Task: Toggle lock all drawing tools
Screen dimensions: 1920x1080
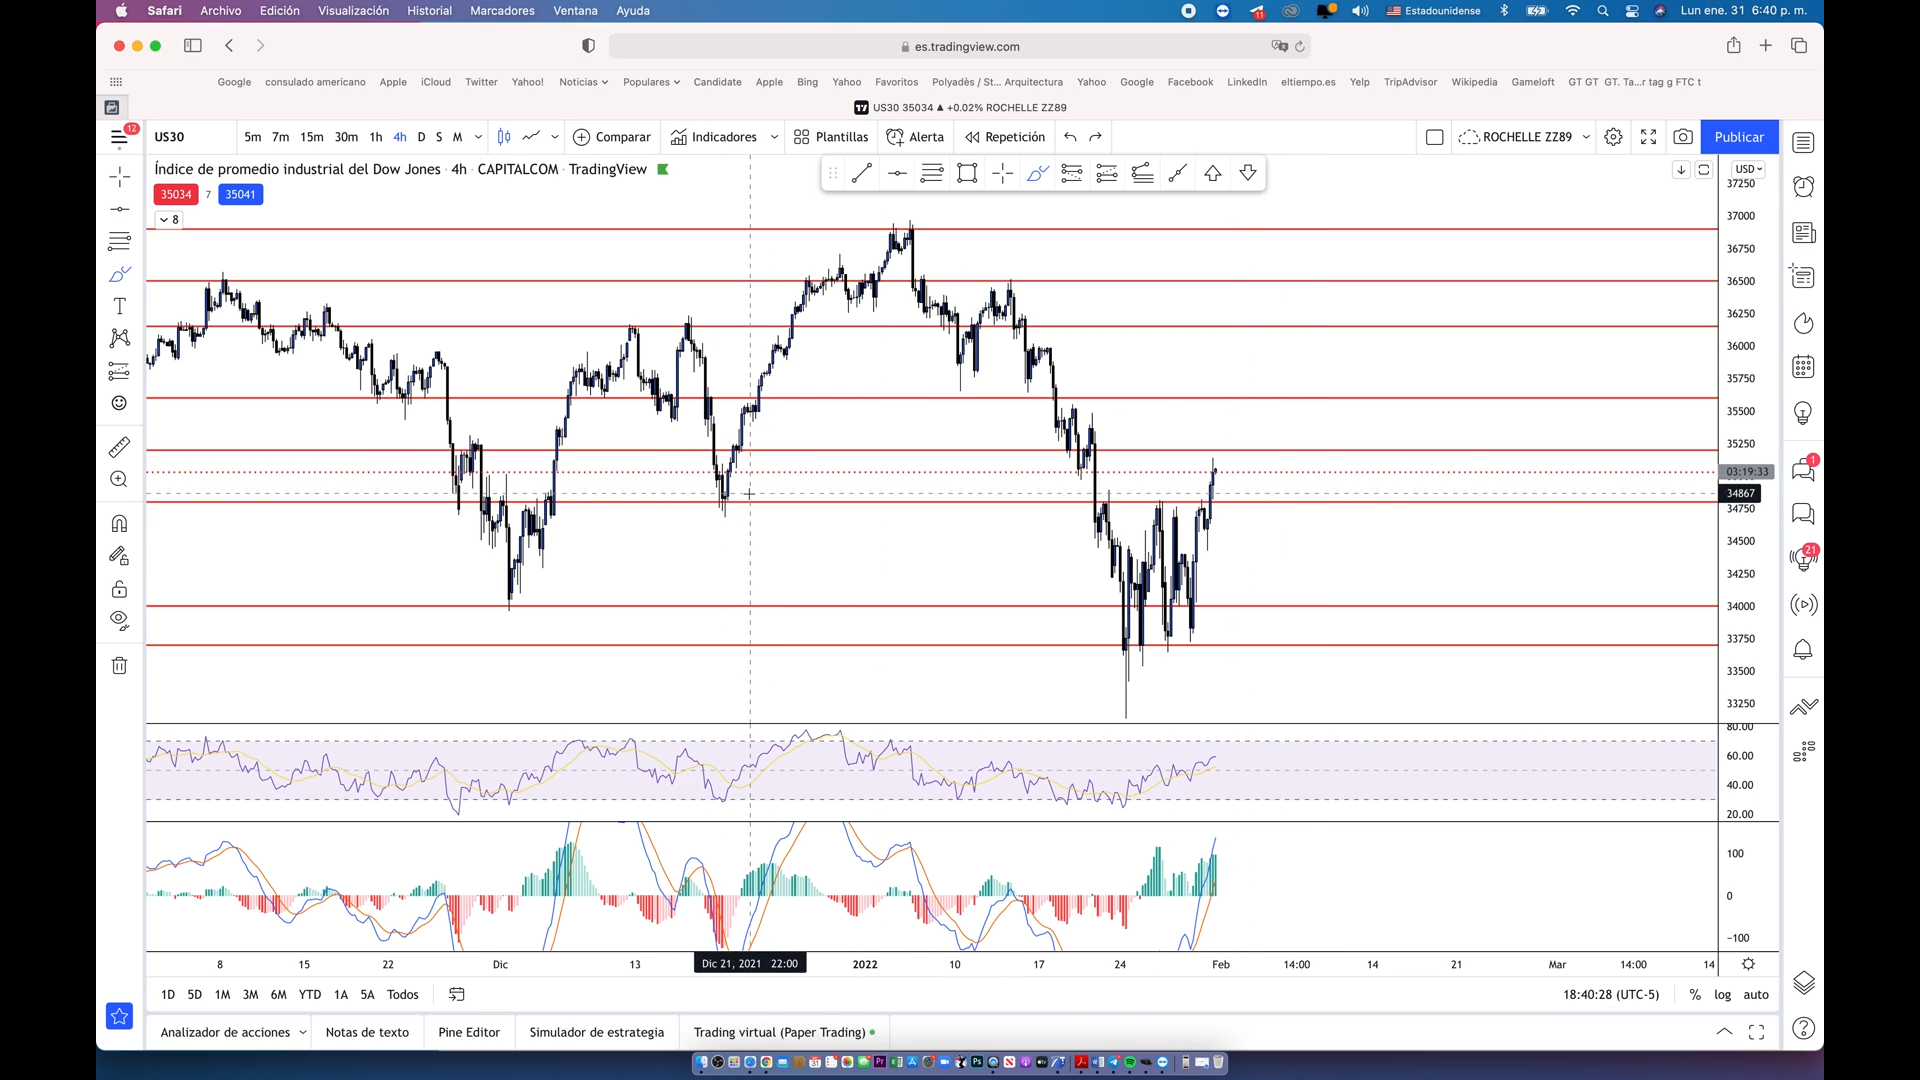Action: [120, 589]
